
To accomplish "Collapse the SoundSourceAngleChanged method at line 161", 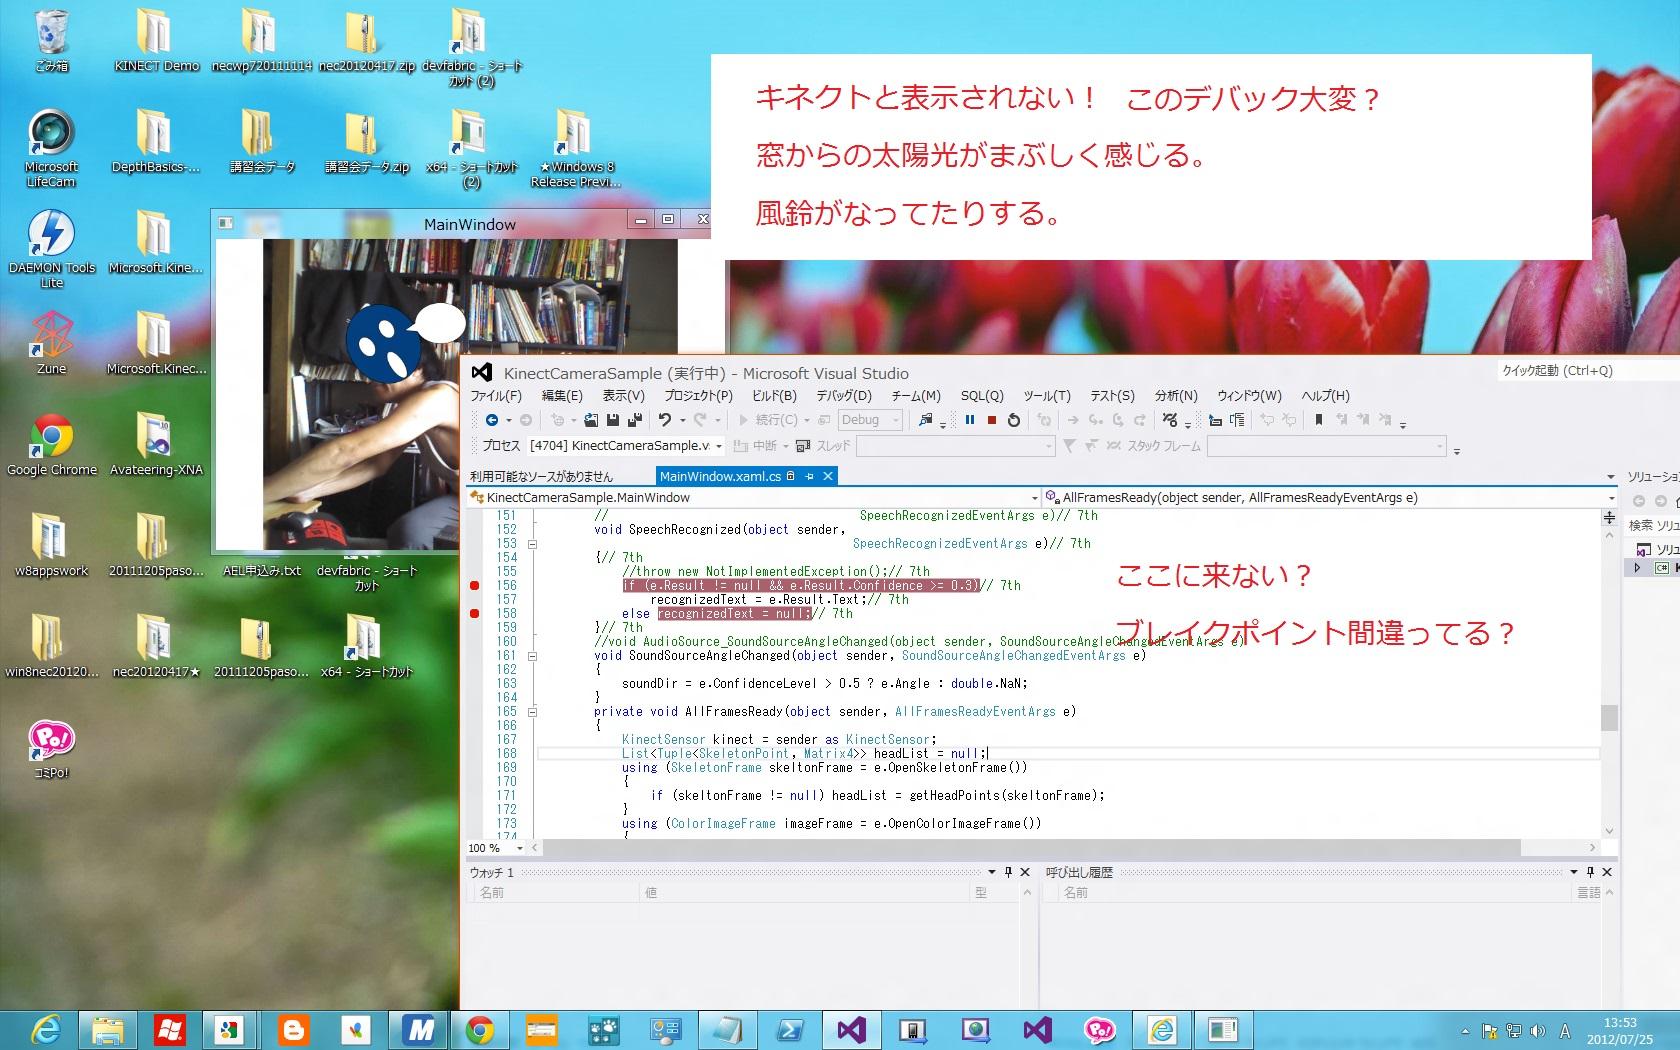I will (x=533, y=656).
